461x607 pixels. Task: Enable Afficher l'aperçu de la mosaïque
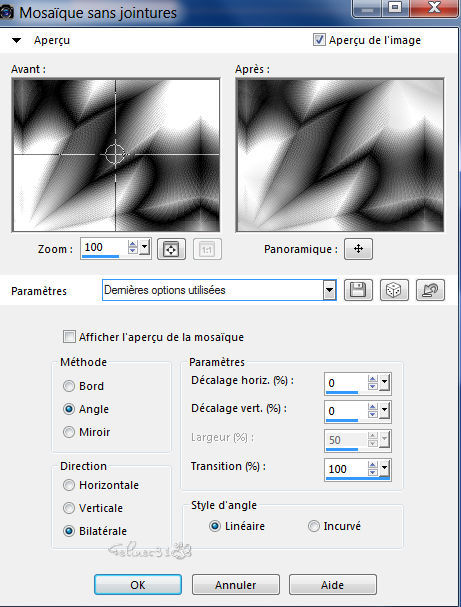click(69, 337)
